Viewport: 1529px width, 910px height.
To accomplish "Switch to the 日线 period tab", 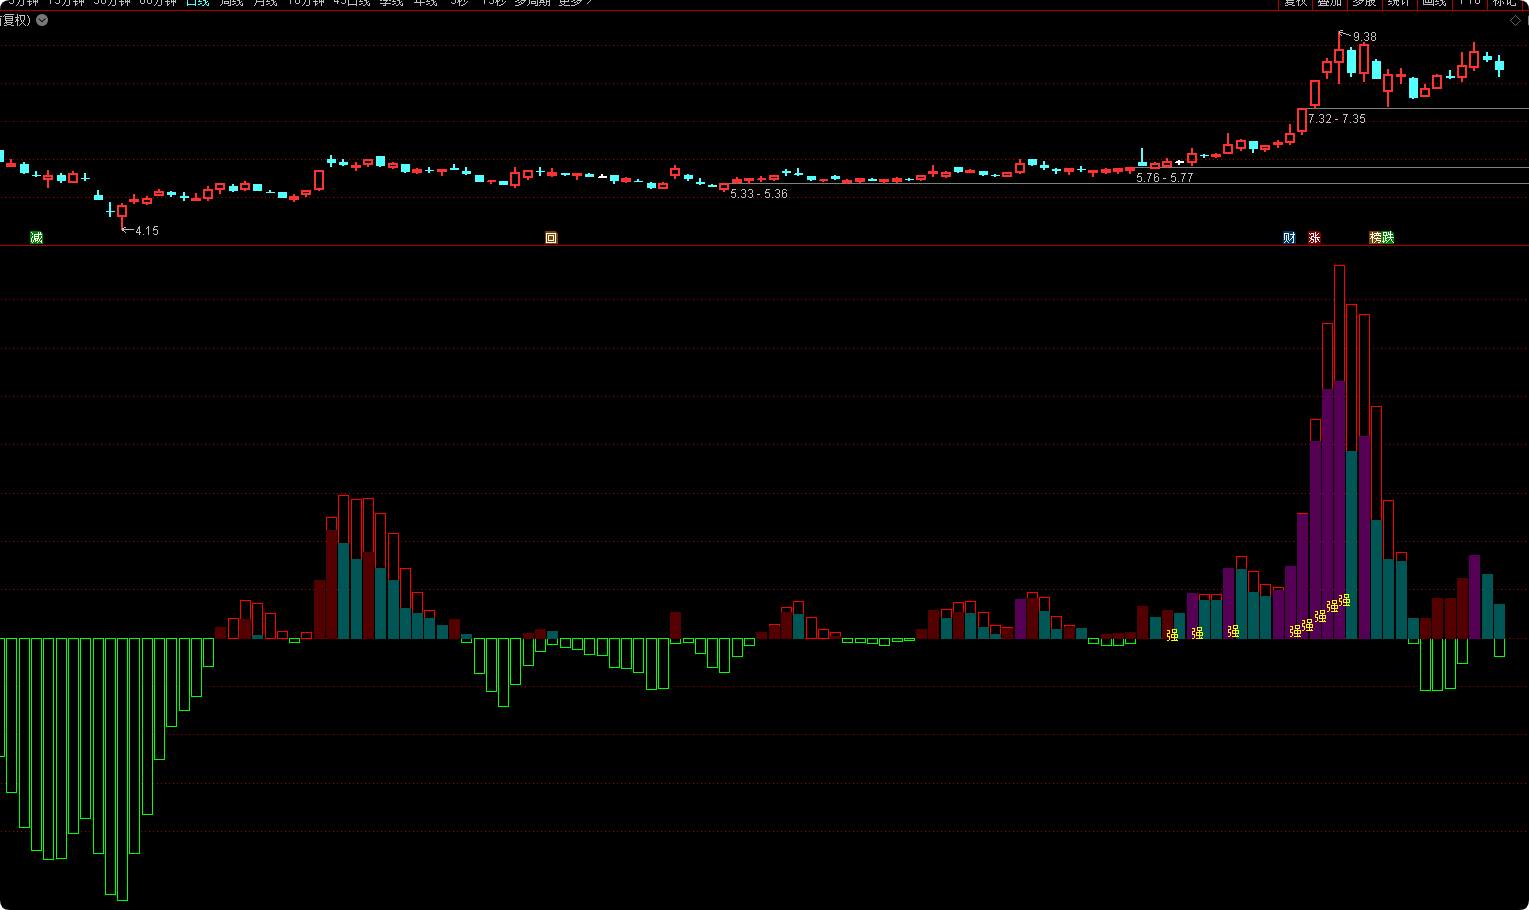I will click(198, 3).
